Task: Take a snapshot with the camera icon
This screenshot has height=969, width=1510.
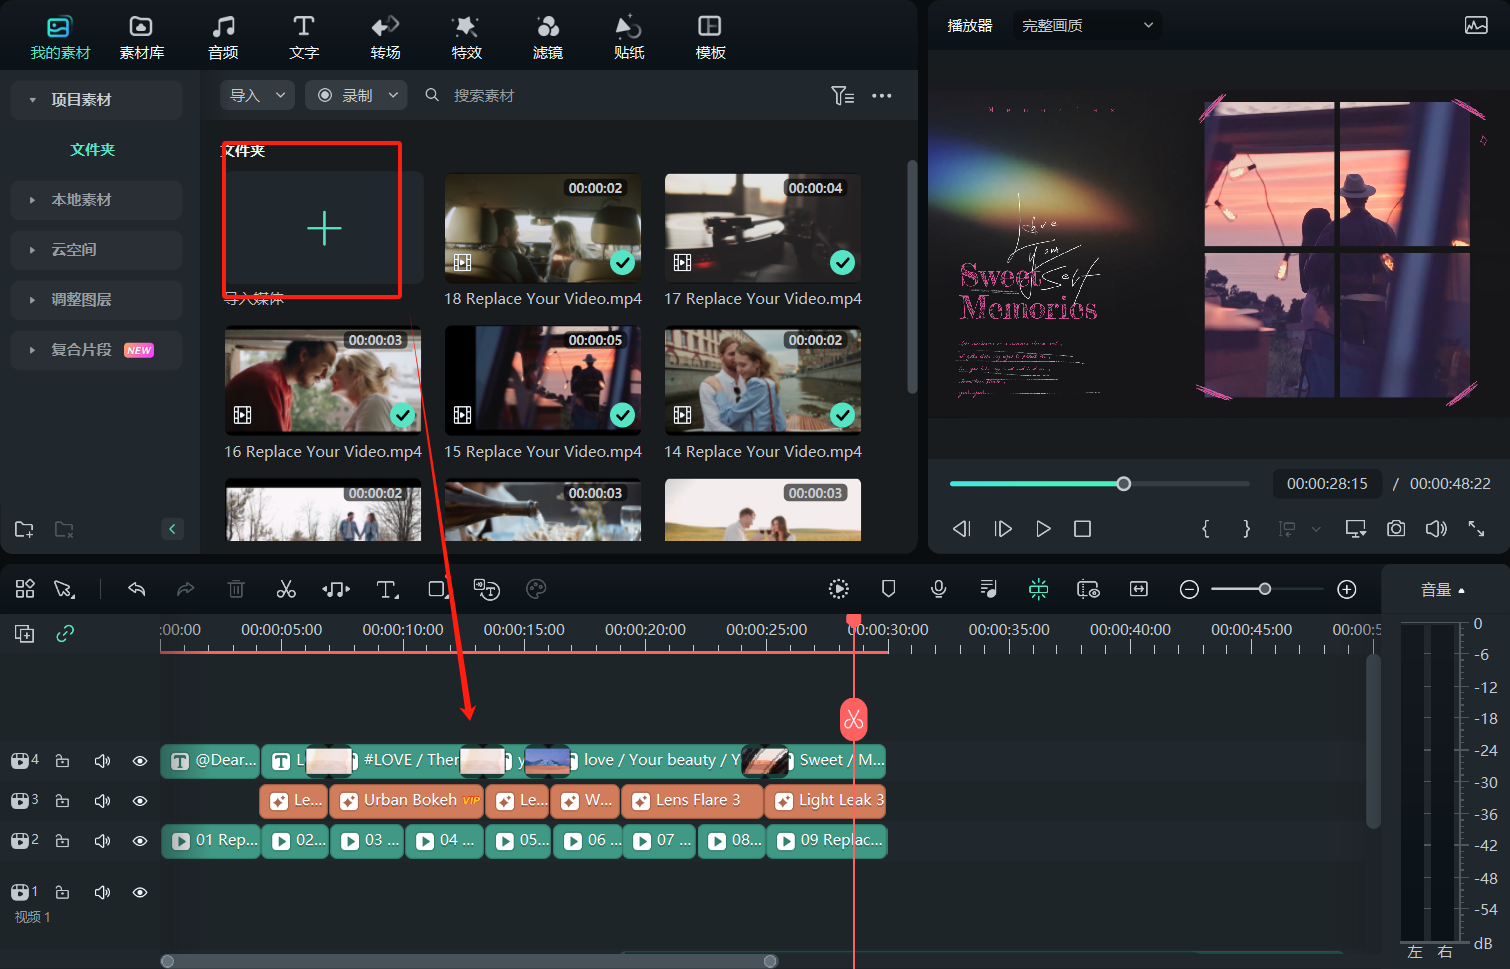Action: pos(1396,528)
